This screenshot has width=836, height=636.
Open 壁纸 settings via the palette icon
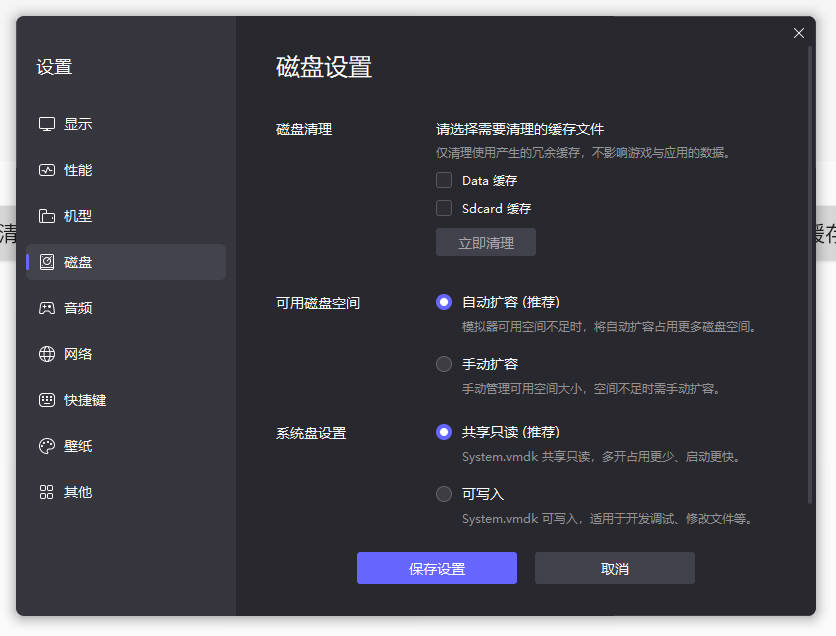click(46, 445)
